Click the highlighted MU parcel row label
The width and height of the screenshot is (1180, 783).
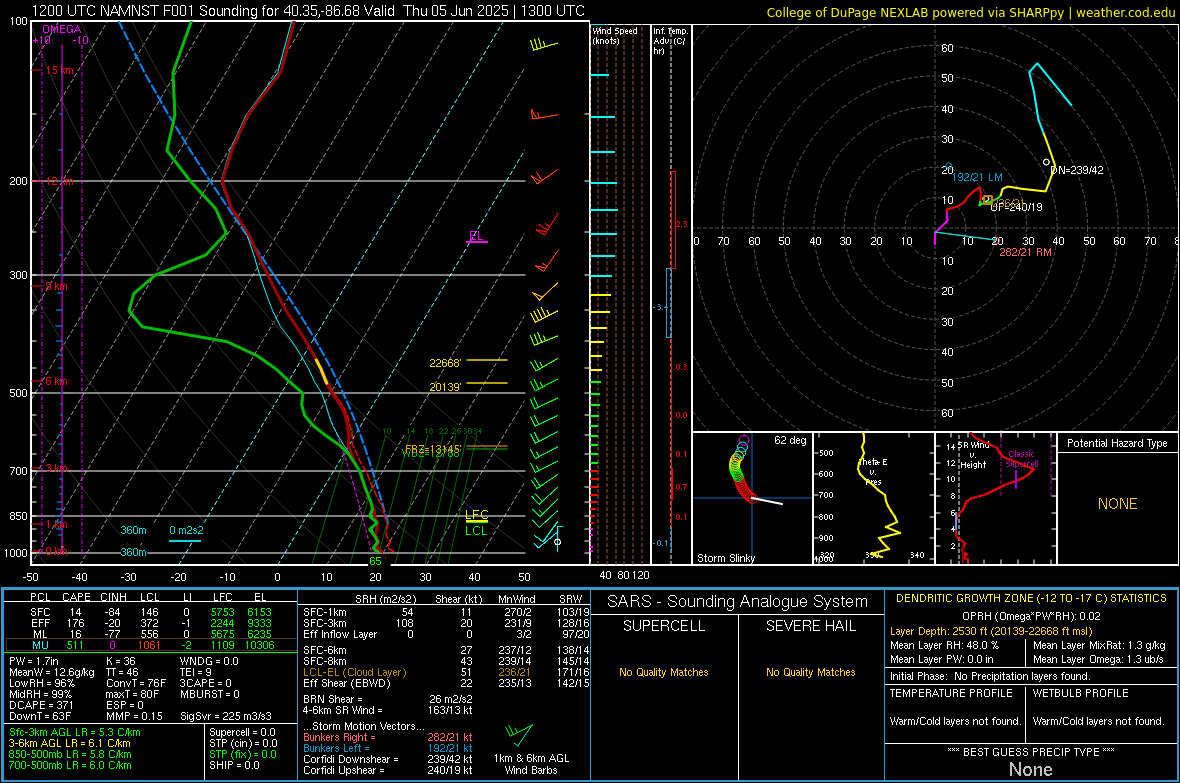coord(40,645)
